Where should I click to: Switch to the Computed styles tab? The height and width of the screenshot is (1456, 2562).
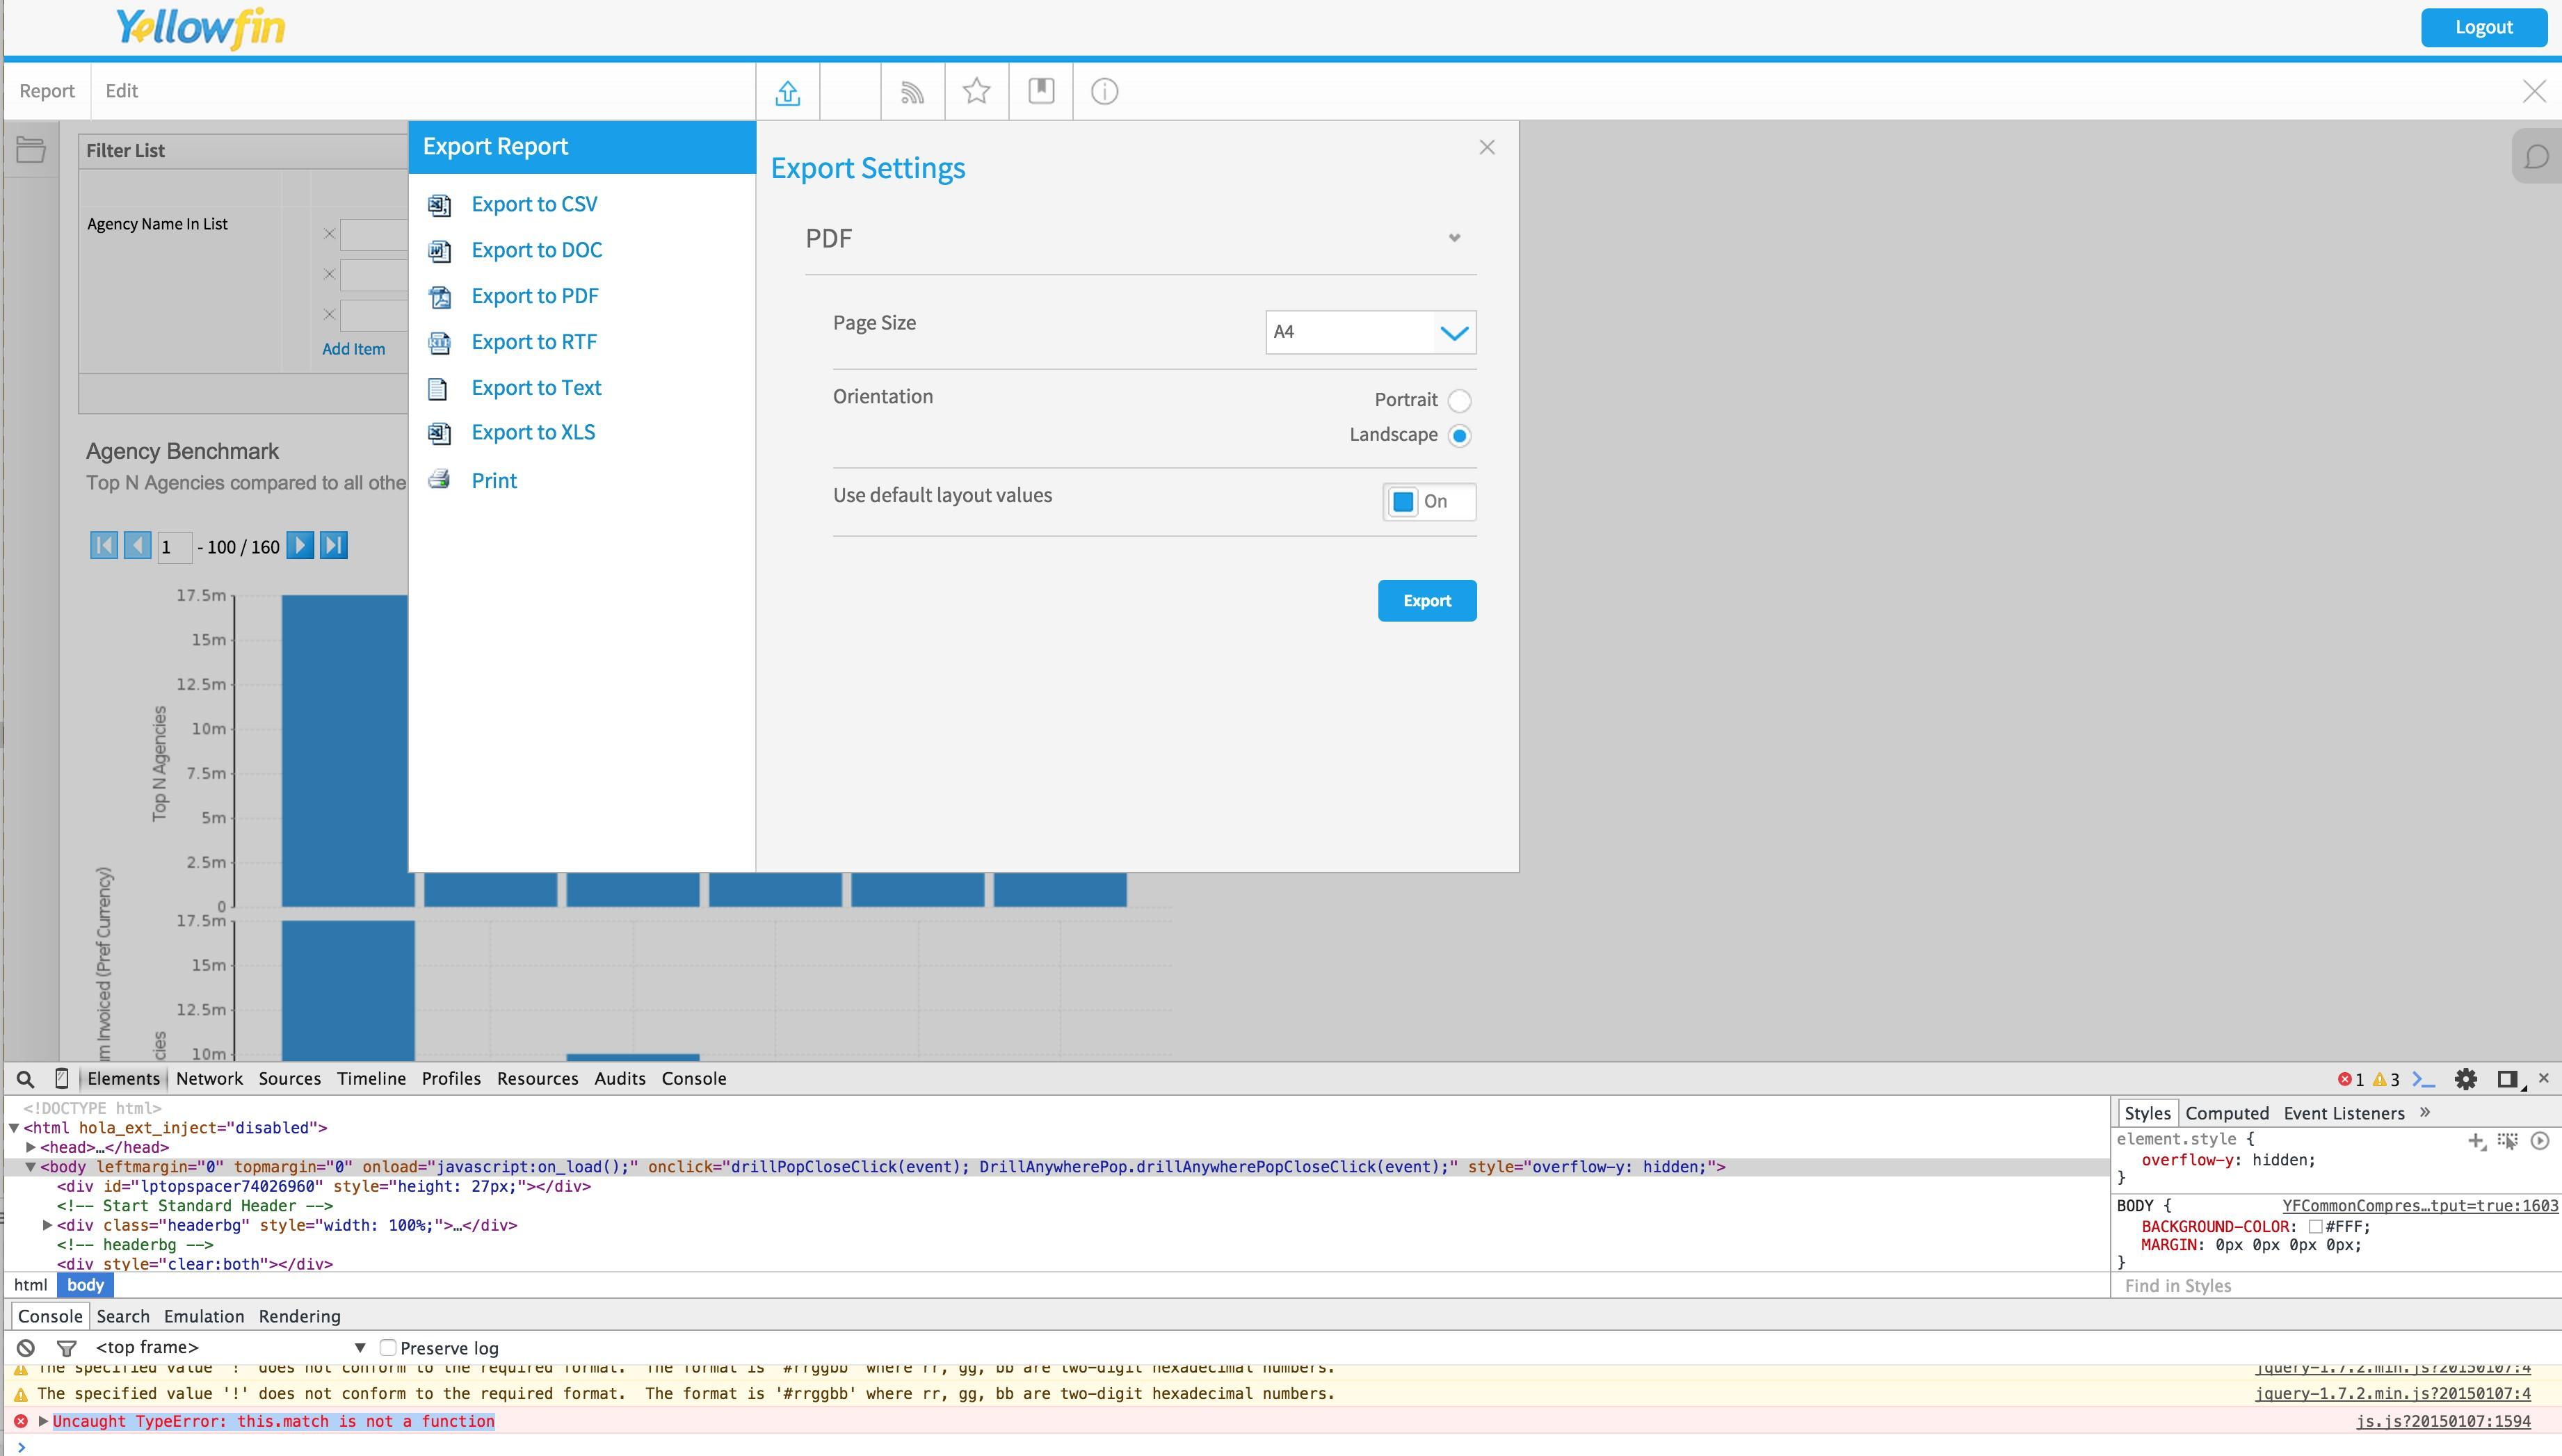tap(2227, 1113)
